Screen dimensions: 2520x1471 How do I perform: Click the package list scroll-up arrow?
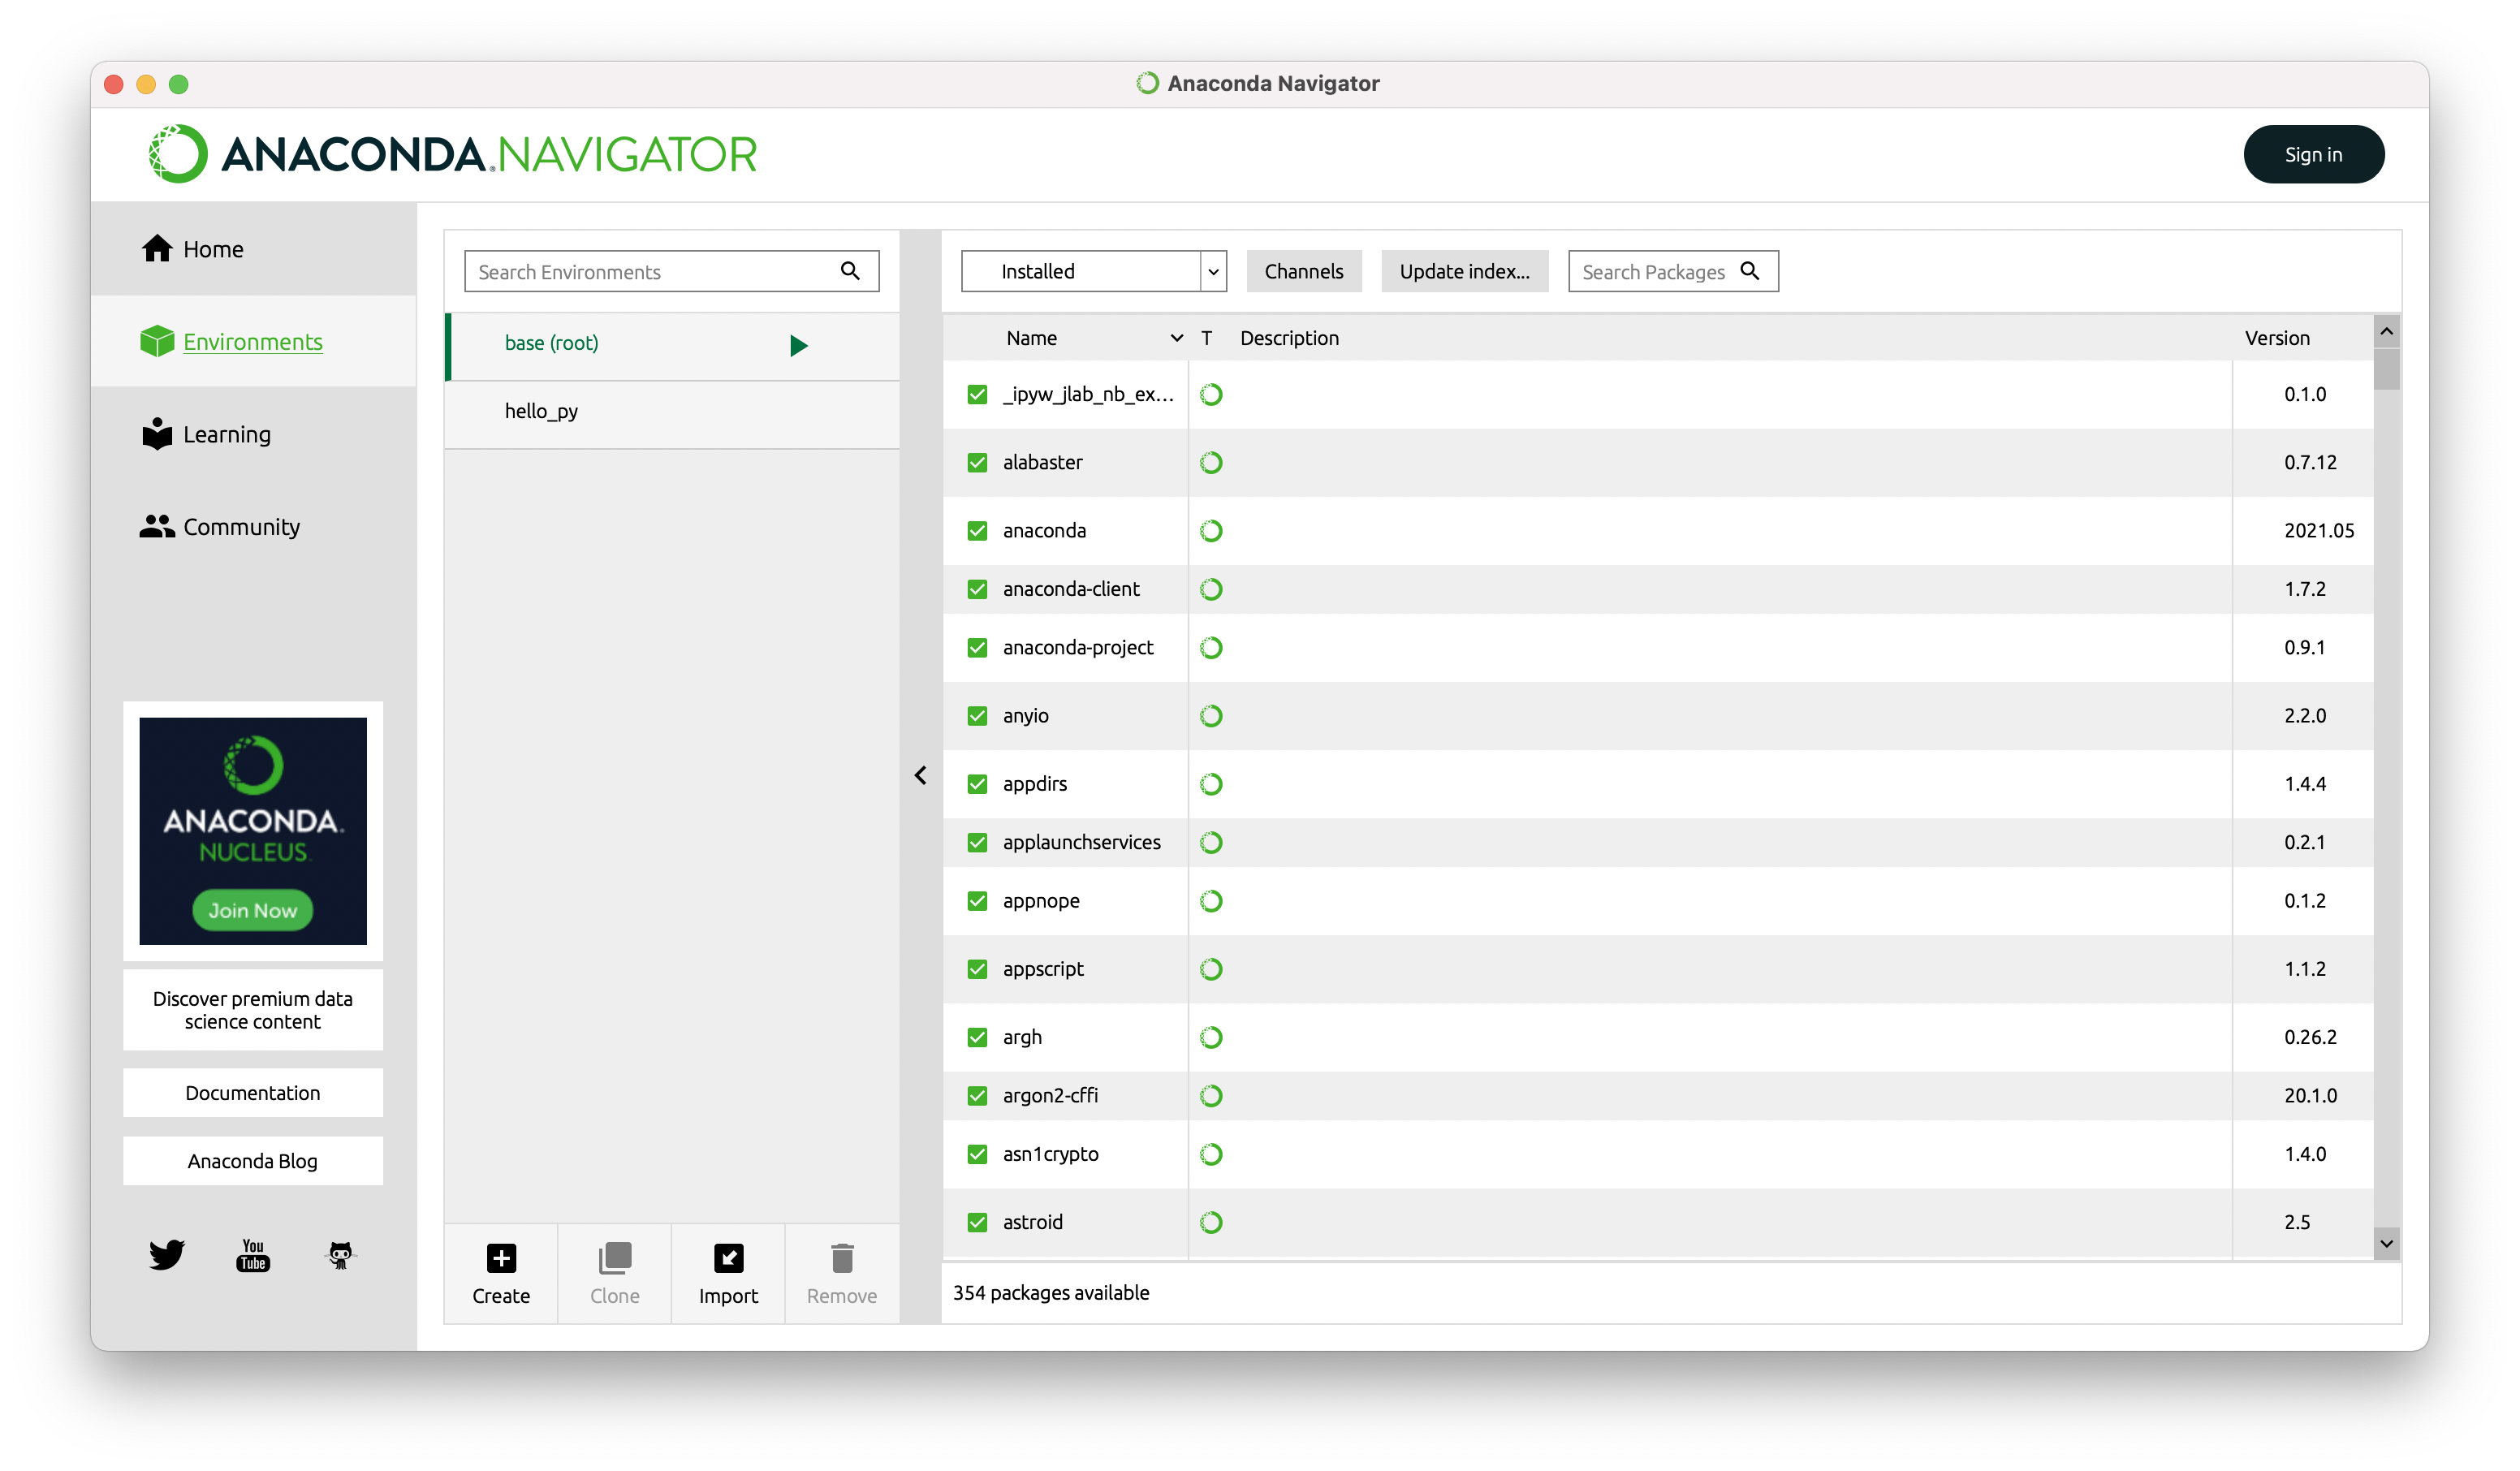pos(2386,331)
